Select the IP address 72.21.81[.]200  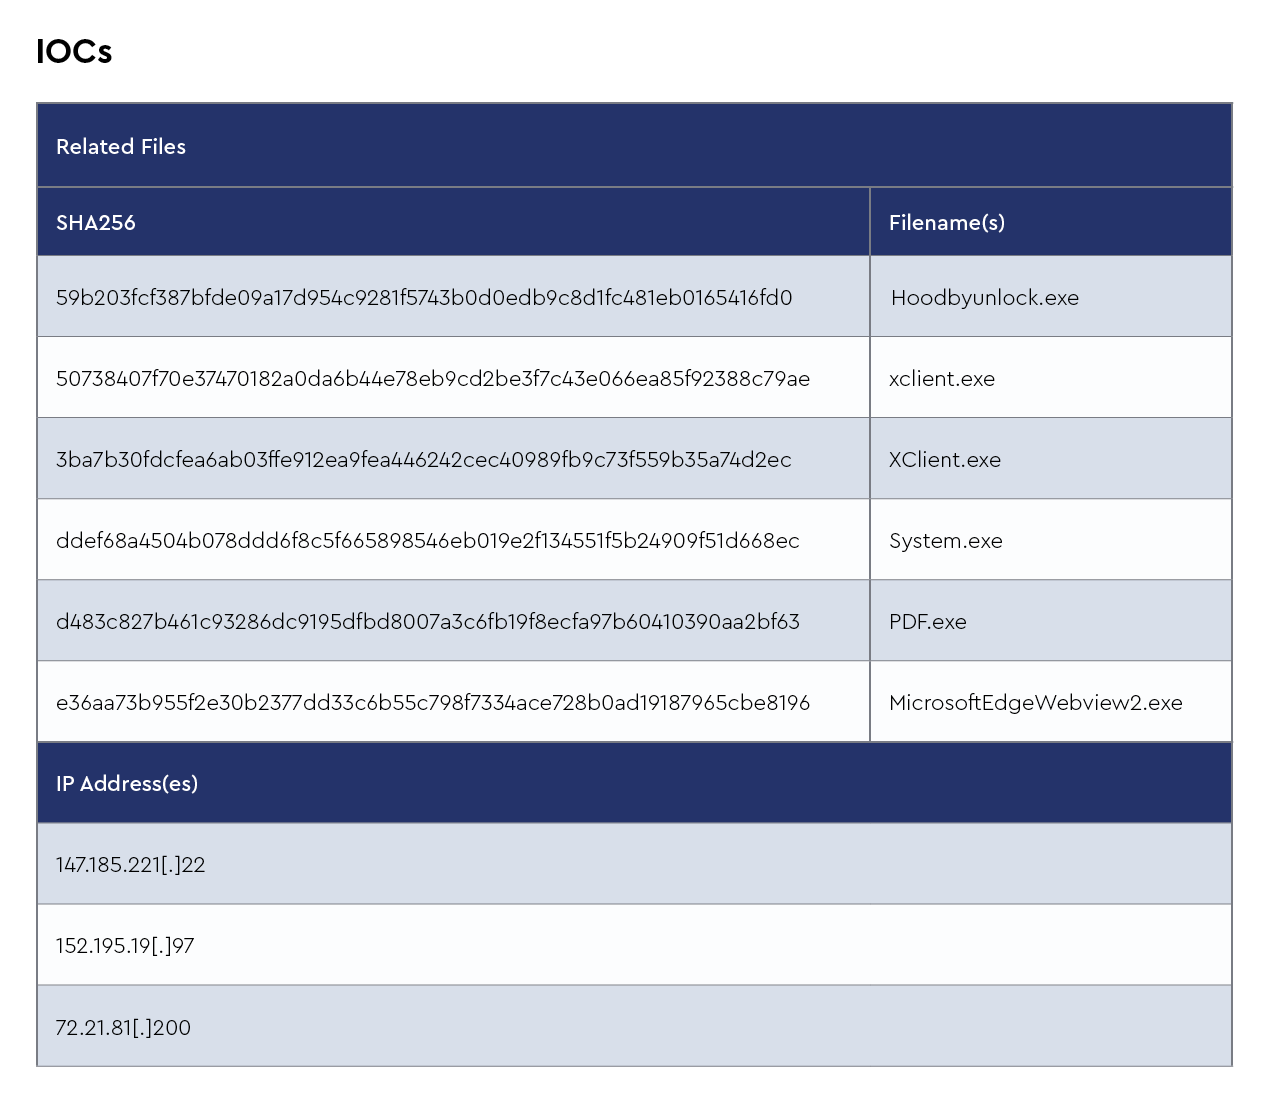tap(123, 1028)
